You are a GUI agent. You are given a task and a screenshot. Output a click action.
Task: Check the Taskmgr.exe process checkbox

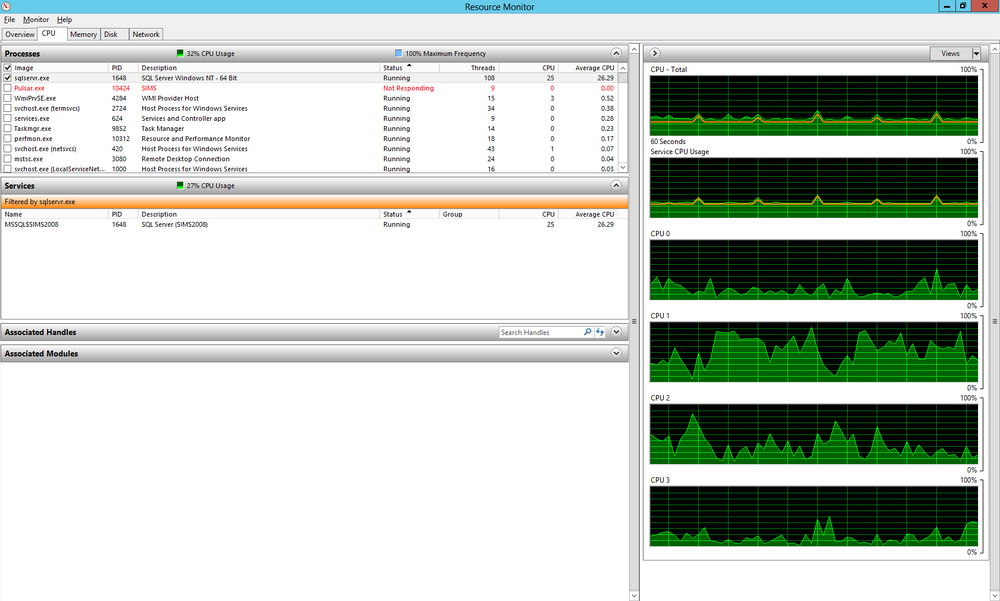8,128
